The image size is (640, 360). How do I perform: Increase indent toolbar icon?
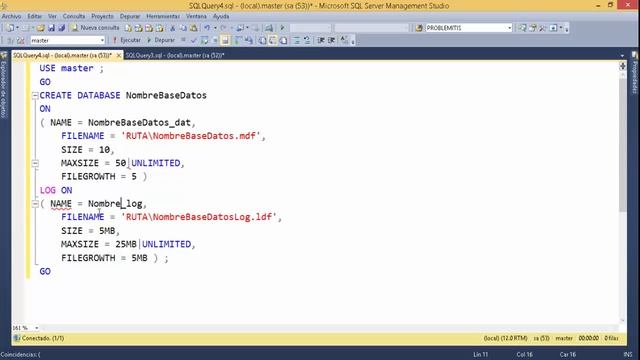pyautogui.click(x=331, y=40)
